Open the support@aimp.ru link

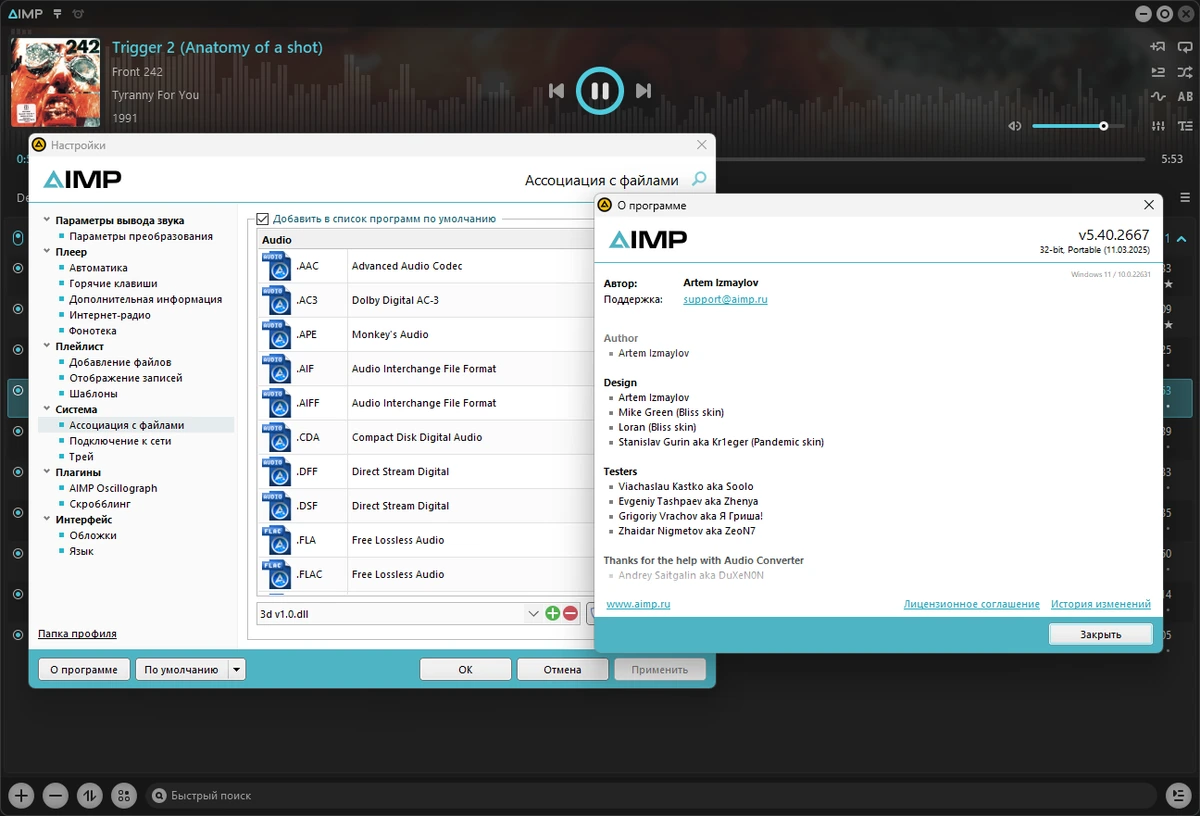725,299
